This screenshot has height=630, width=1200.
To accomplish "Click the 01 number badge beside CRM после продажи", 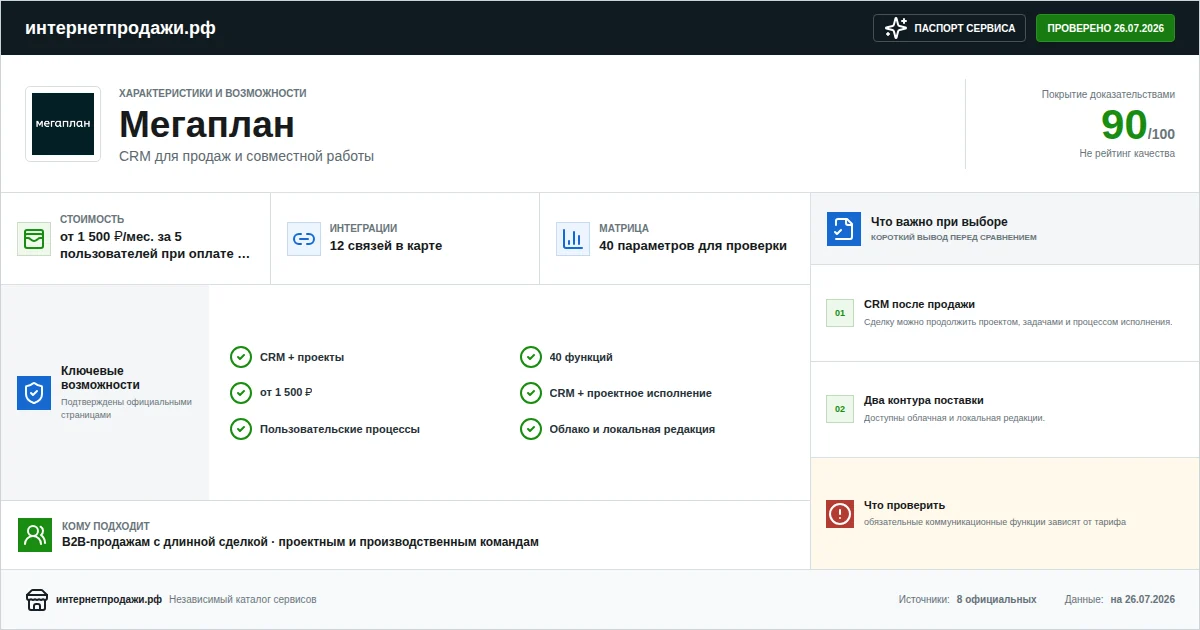I will [x=840, y=313].
